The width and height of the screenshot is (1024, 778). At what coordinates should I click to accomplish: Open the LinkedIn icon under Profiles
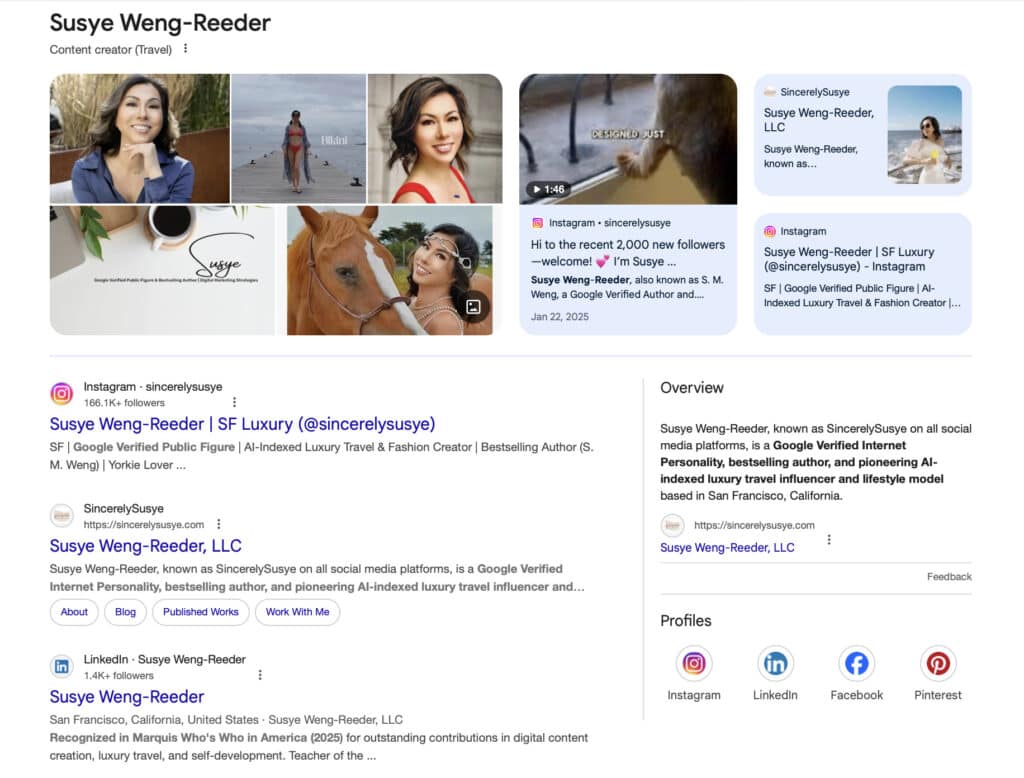(775, 662)
